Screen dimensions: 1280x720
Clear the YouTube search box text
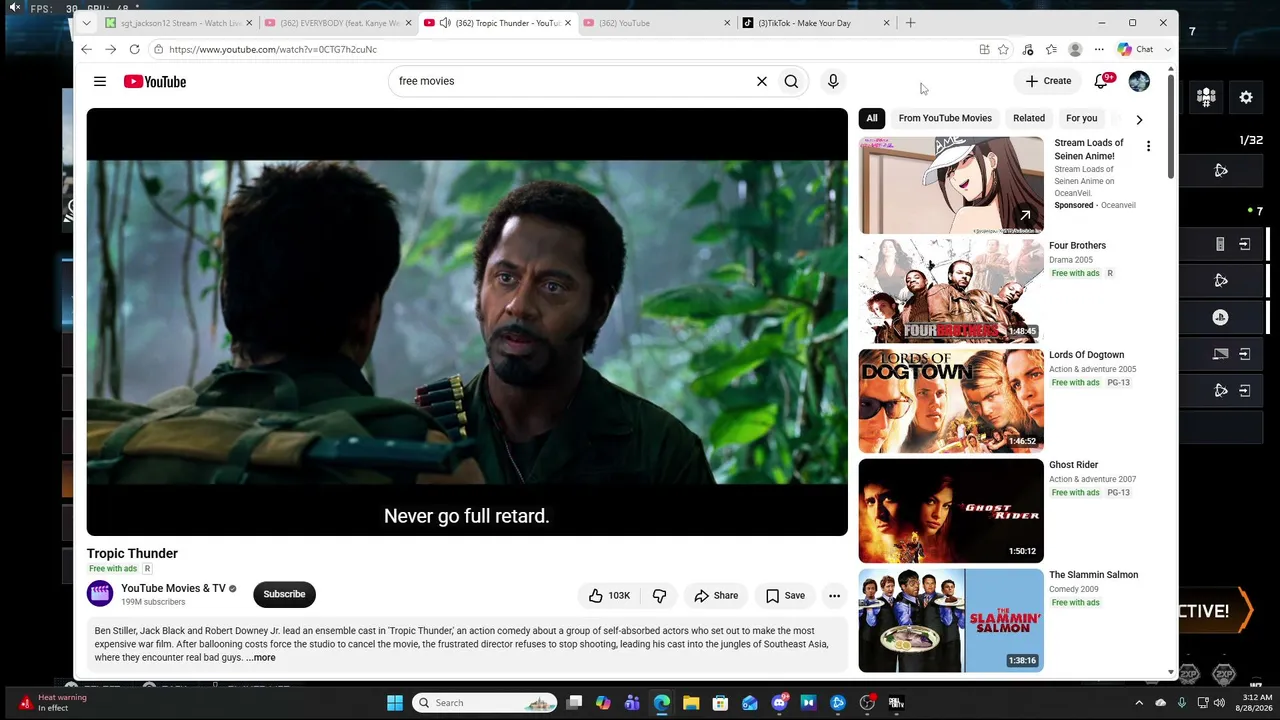[762, 81]
